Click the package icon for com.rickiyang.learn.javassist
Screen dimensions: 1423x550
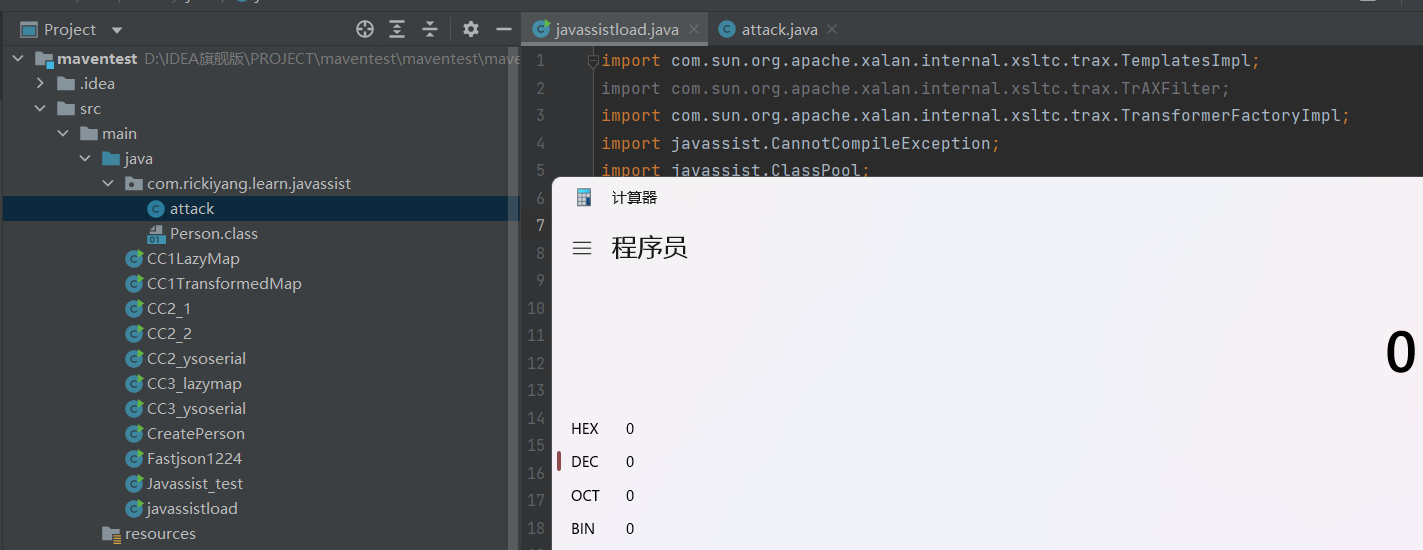click(x=133, y=184)
